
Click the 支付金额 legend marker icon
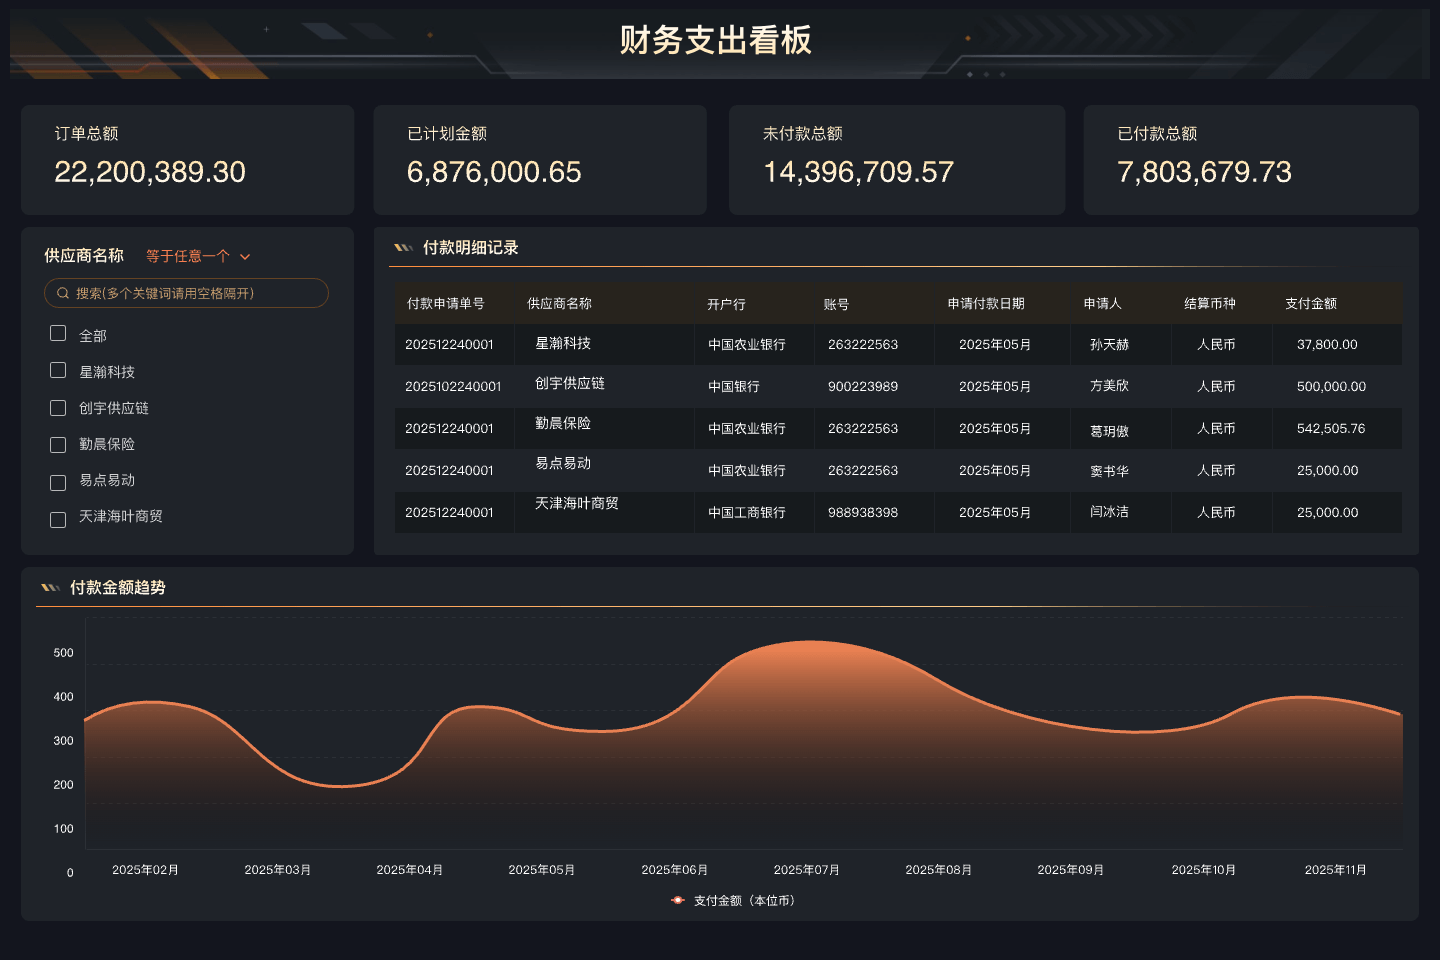click(678, 900)
